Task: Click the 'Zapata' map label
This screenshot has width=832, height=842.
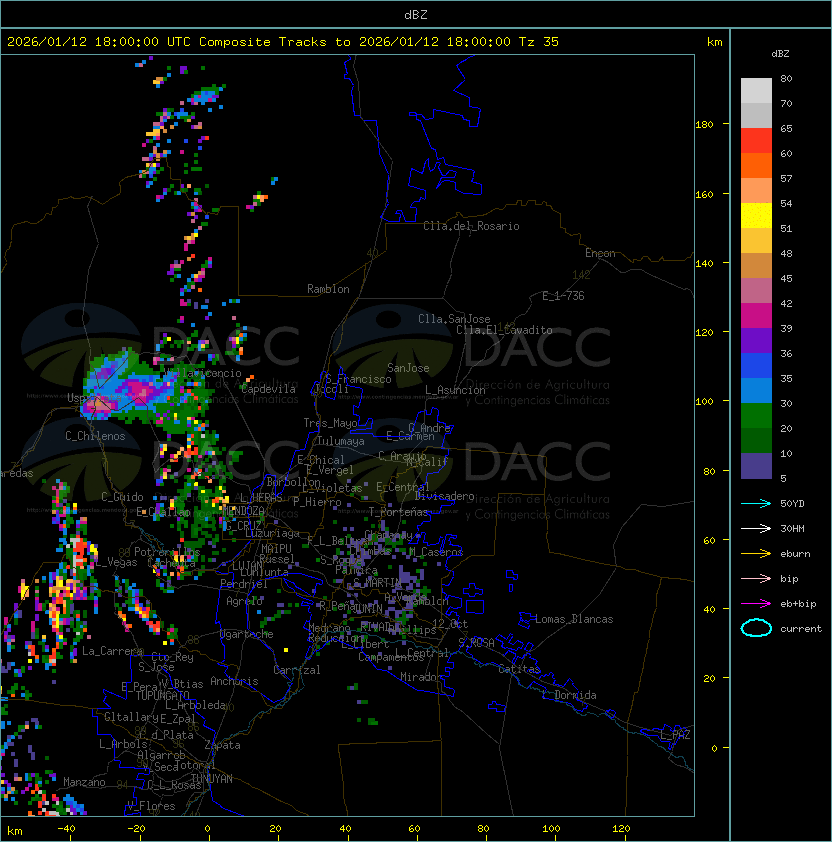Action: click(222, 745)
